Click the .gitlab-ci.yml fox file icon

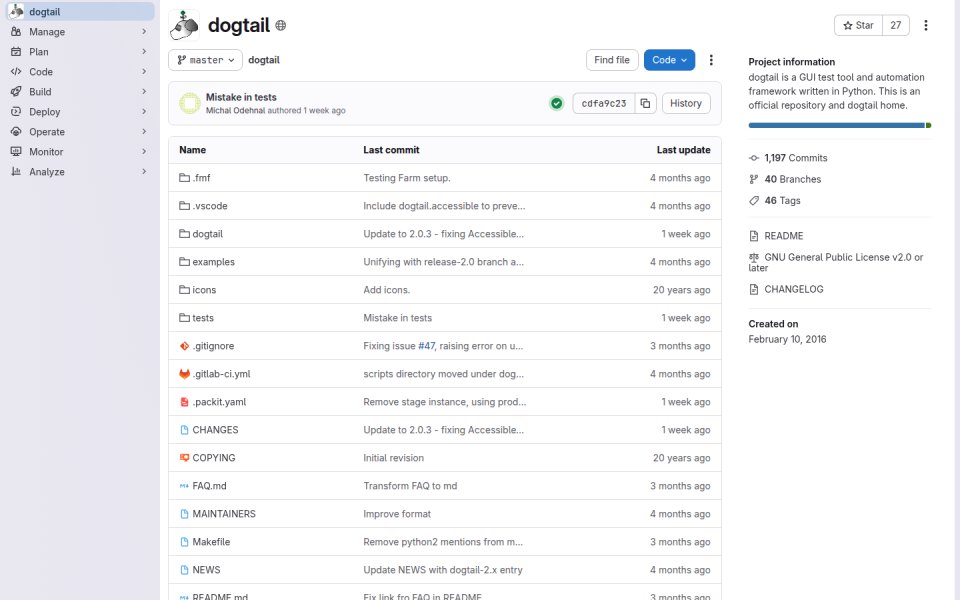tap(184, 374)
